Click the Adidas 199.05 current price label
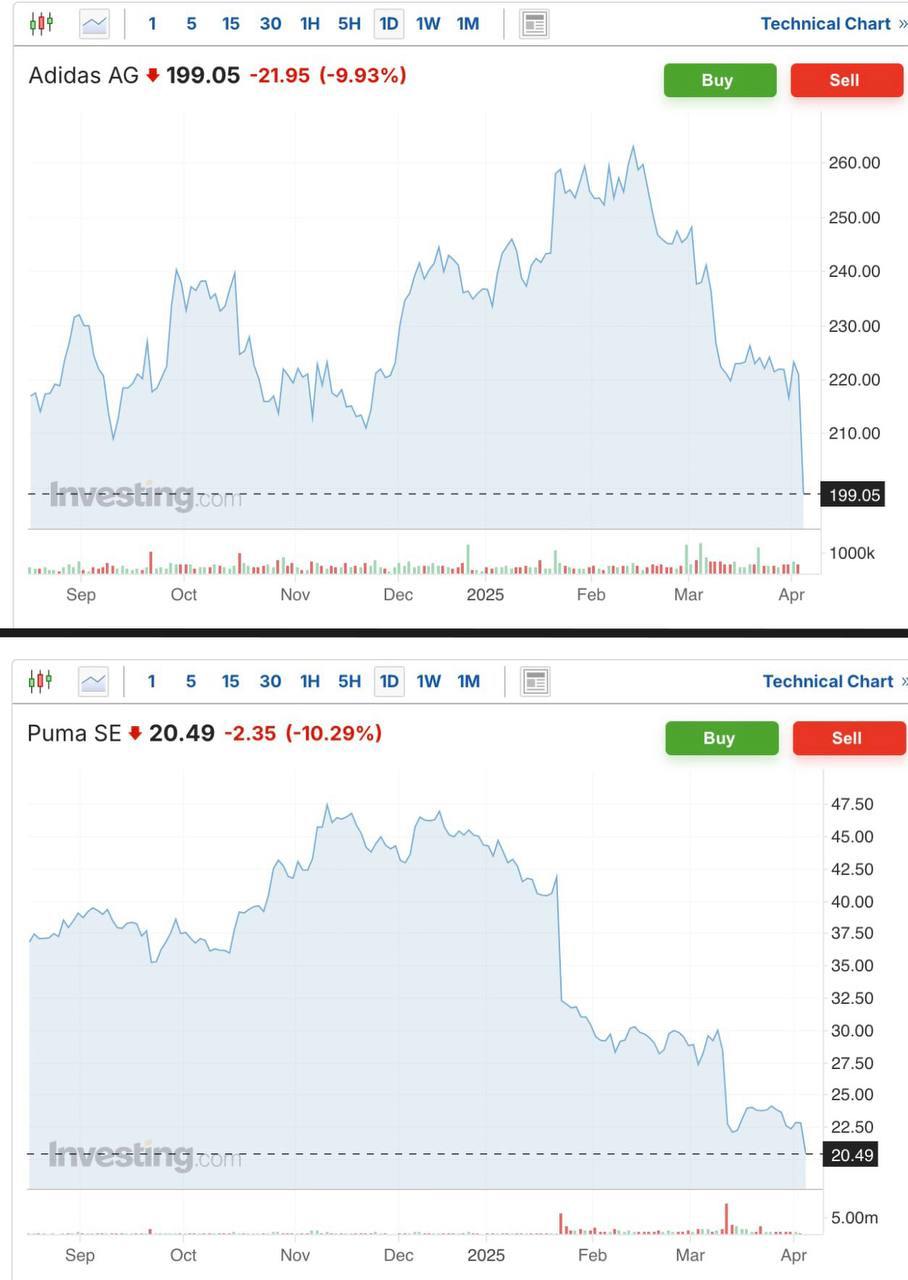908x1280 pixels. tap(852, 494)
